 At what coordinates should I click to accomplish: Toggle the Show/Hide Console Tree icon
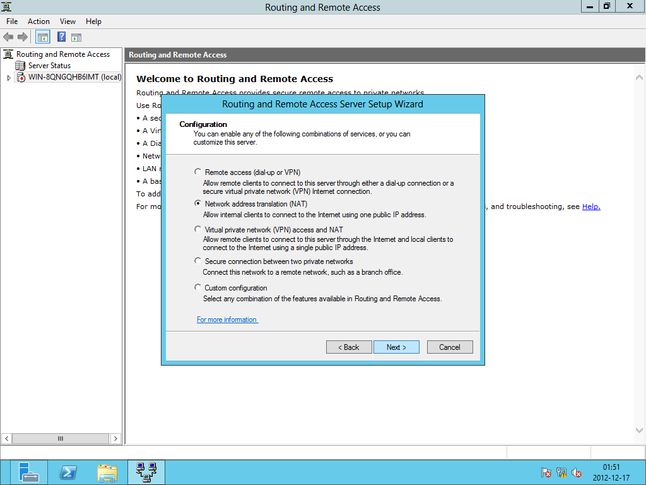pos(43,37)
